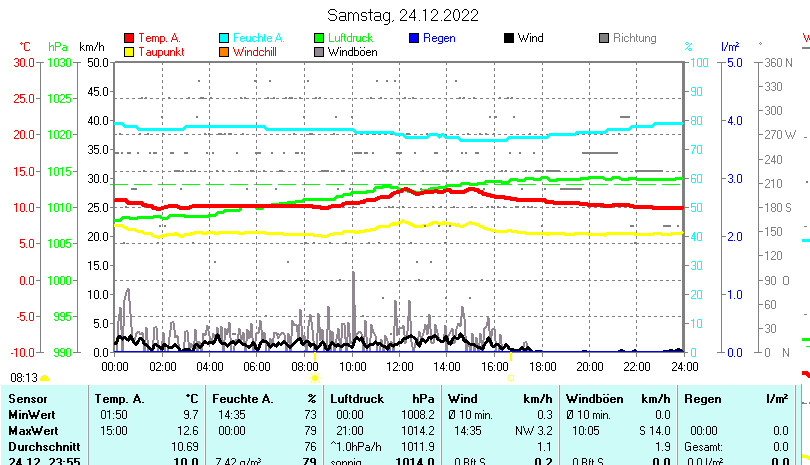Click the gray Windböen legend square

point(320,52)
